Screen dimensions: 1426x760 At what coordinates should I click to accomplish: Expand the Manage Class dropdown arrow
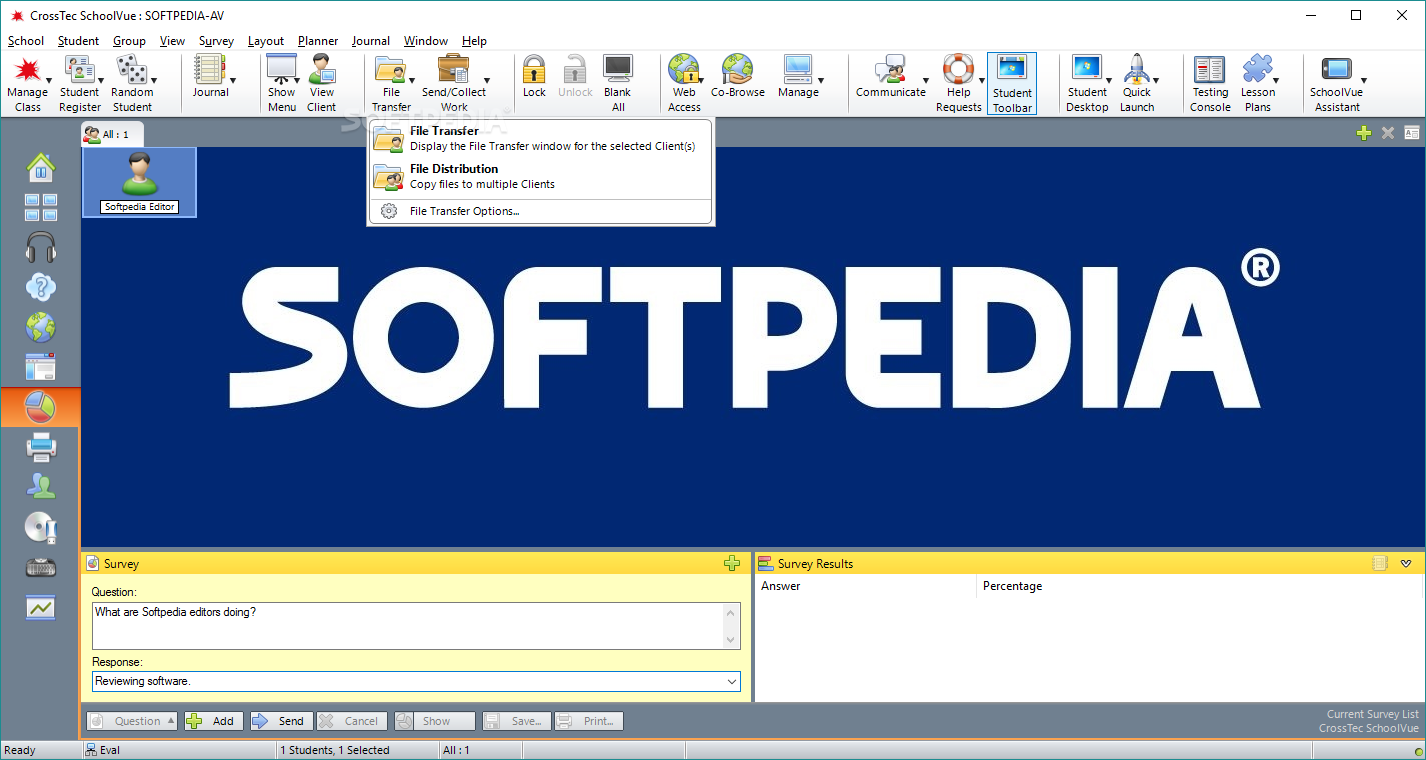pos(49,81)
